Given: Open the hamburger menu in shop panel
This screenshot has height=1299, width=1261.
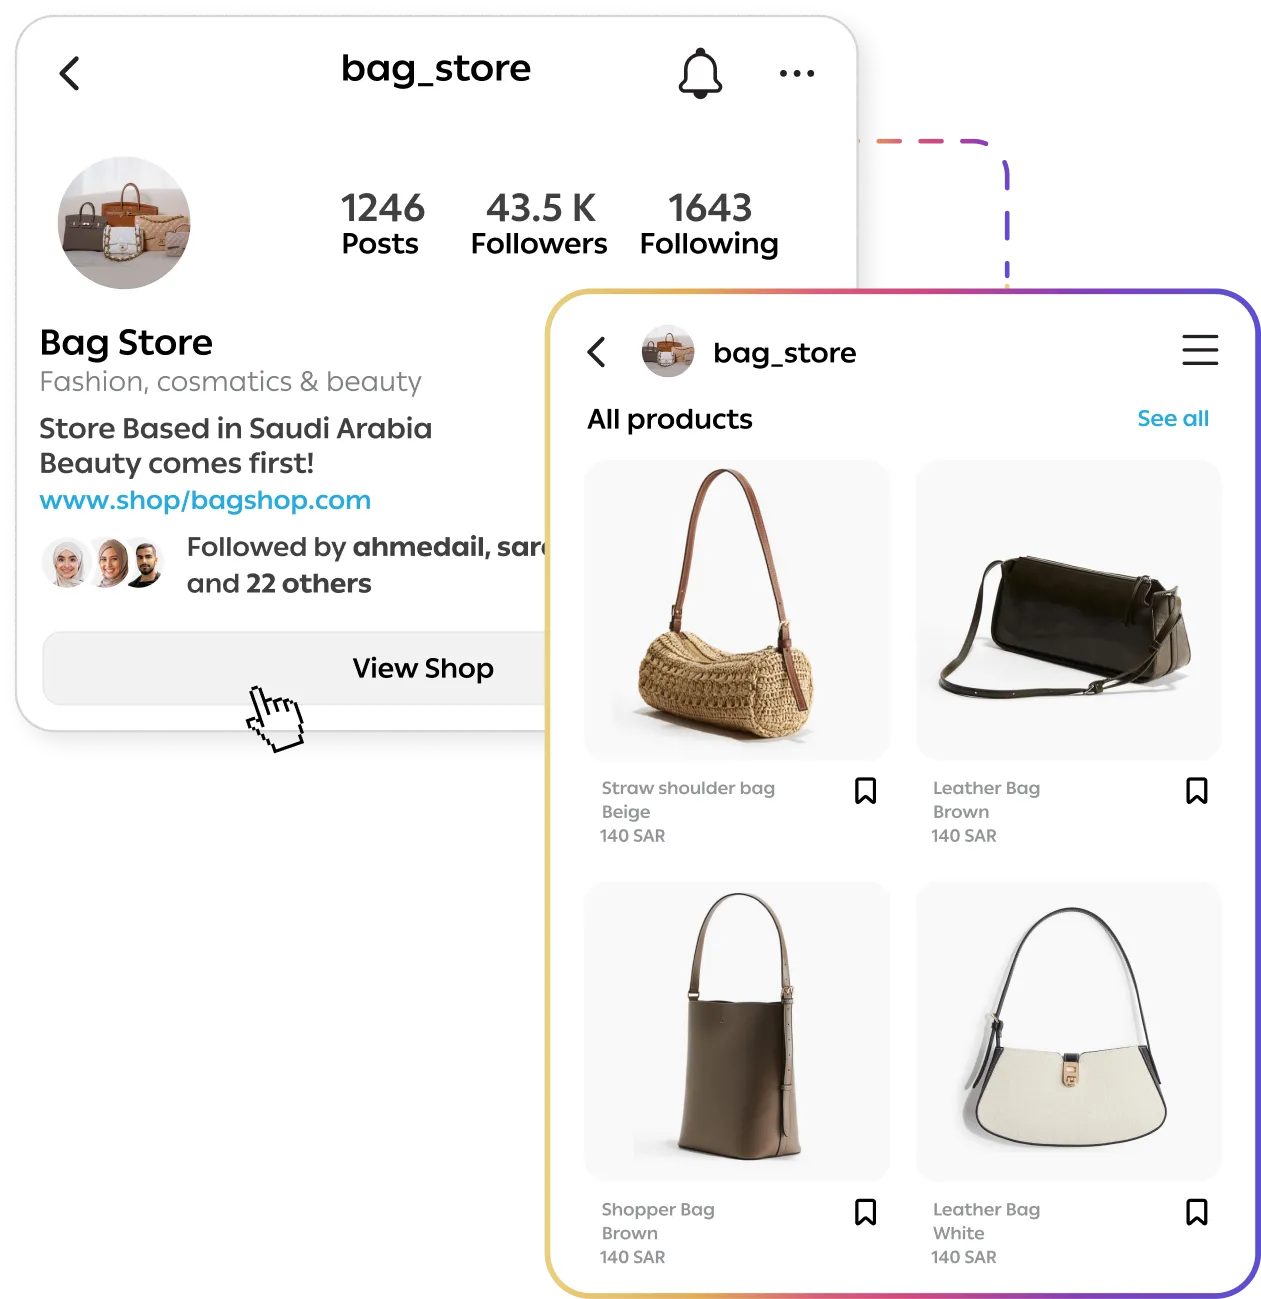Looking at the screenshot, I should pos(1200,350).
